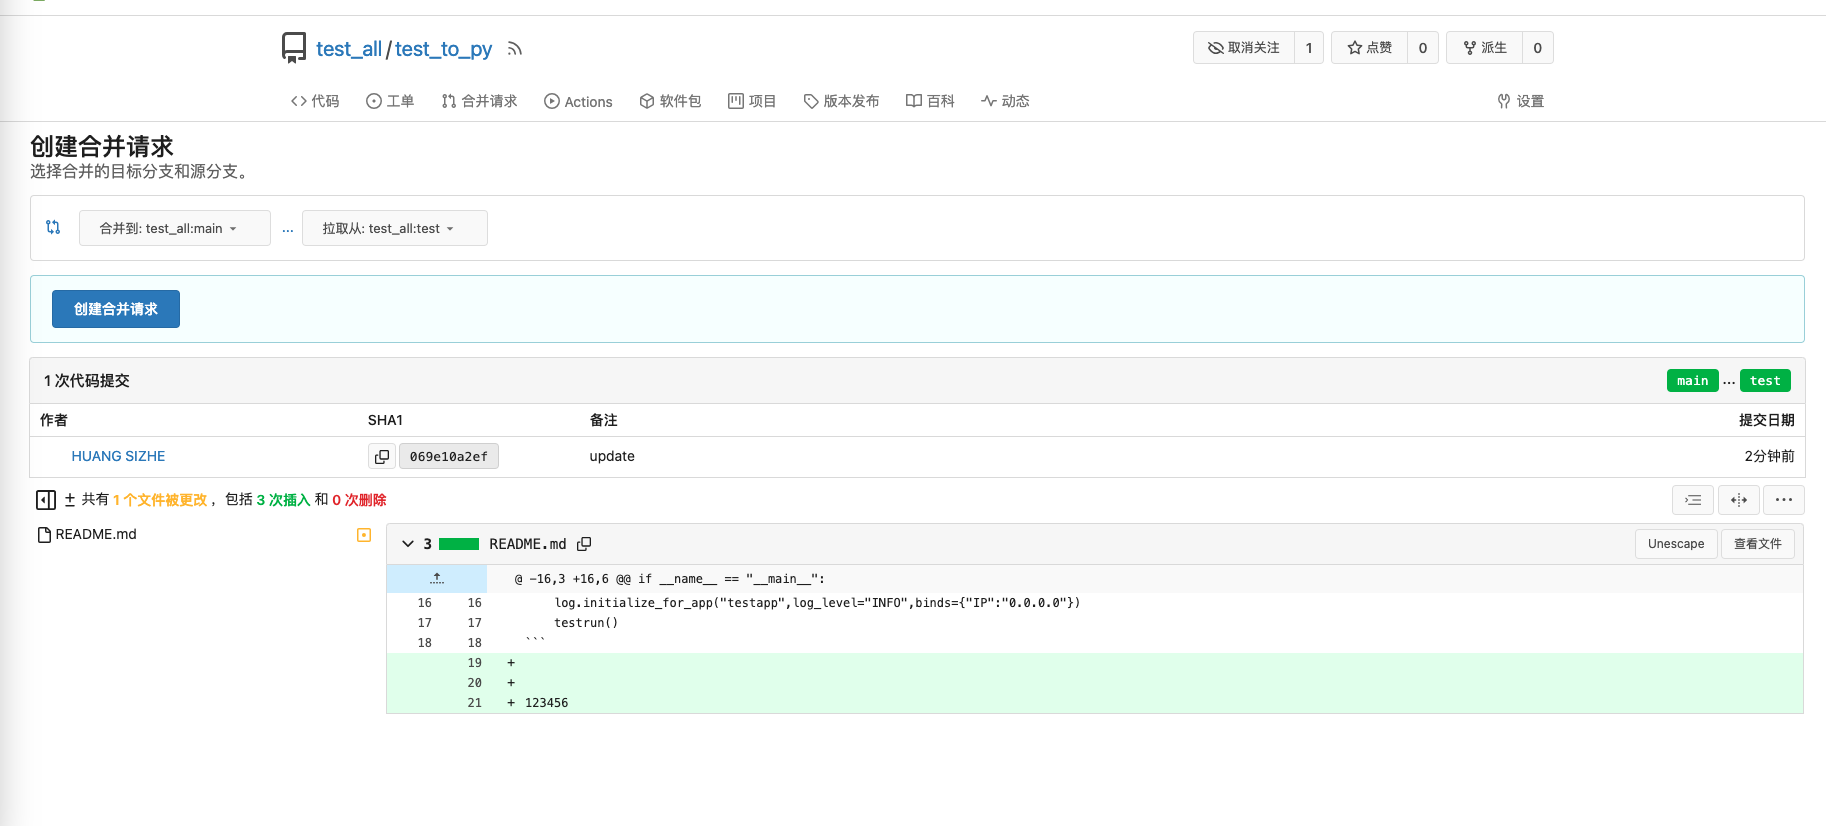
Task: Click the repository icon beside test_all
Action: (293, 48)
